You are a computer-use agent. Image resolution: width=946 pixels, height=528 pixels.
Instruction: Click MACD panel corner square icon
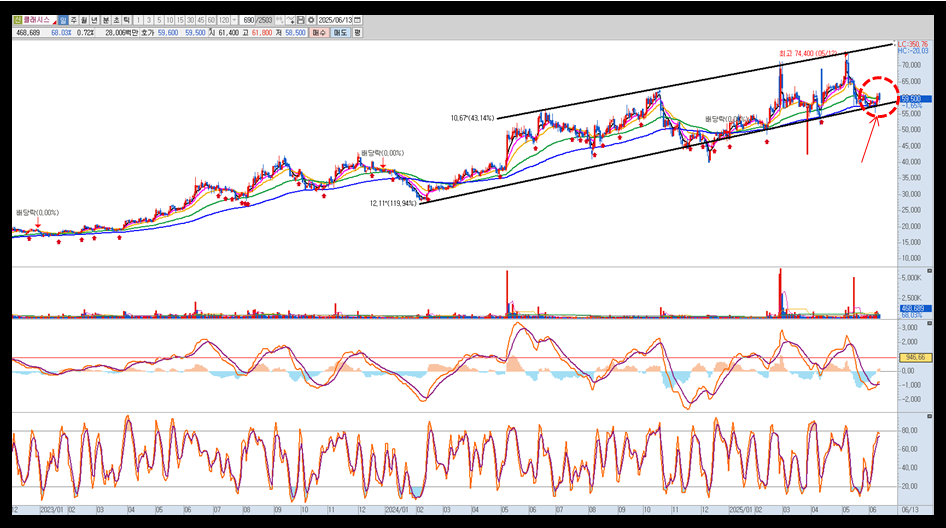pos(929,323)
